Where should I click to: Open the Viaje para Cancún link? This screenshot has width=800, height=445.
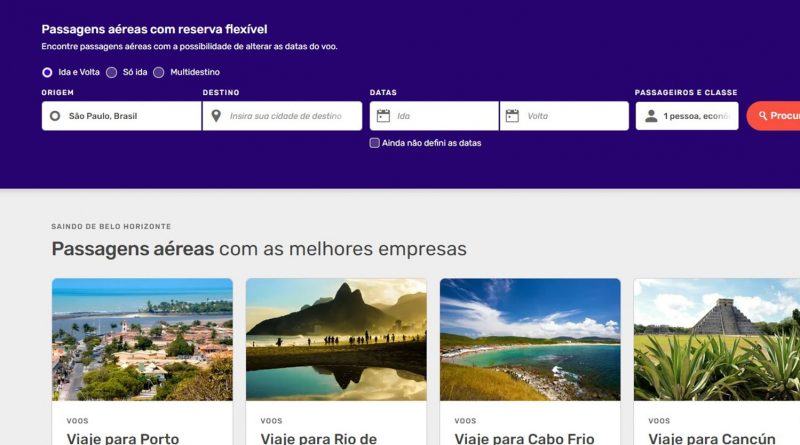pos(712,438)
